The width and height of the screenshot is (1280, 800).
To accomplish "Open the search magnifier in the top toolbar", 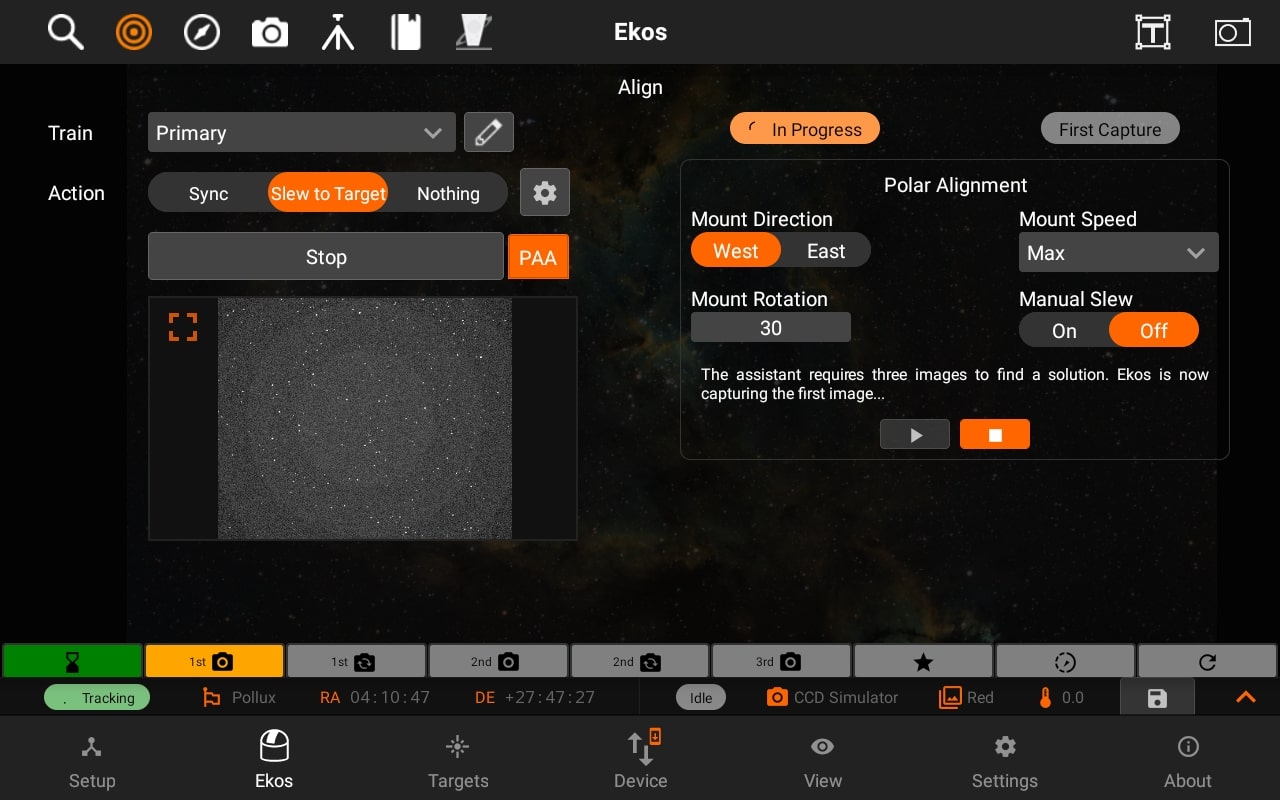I will (66, 32).
